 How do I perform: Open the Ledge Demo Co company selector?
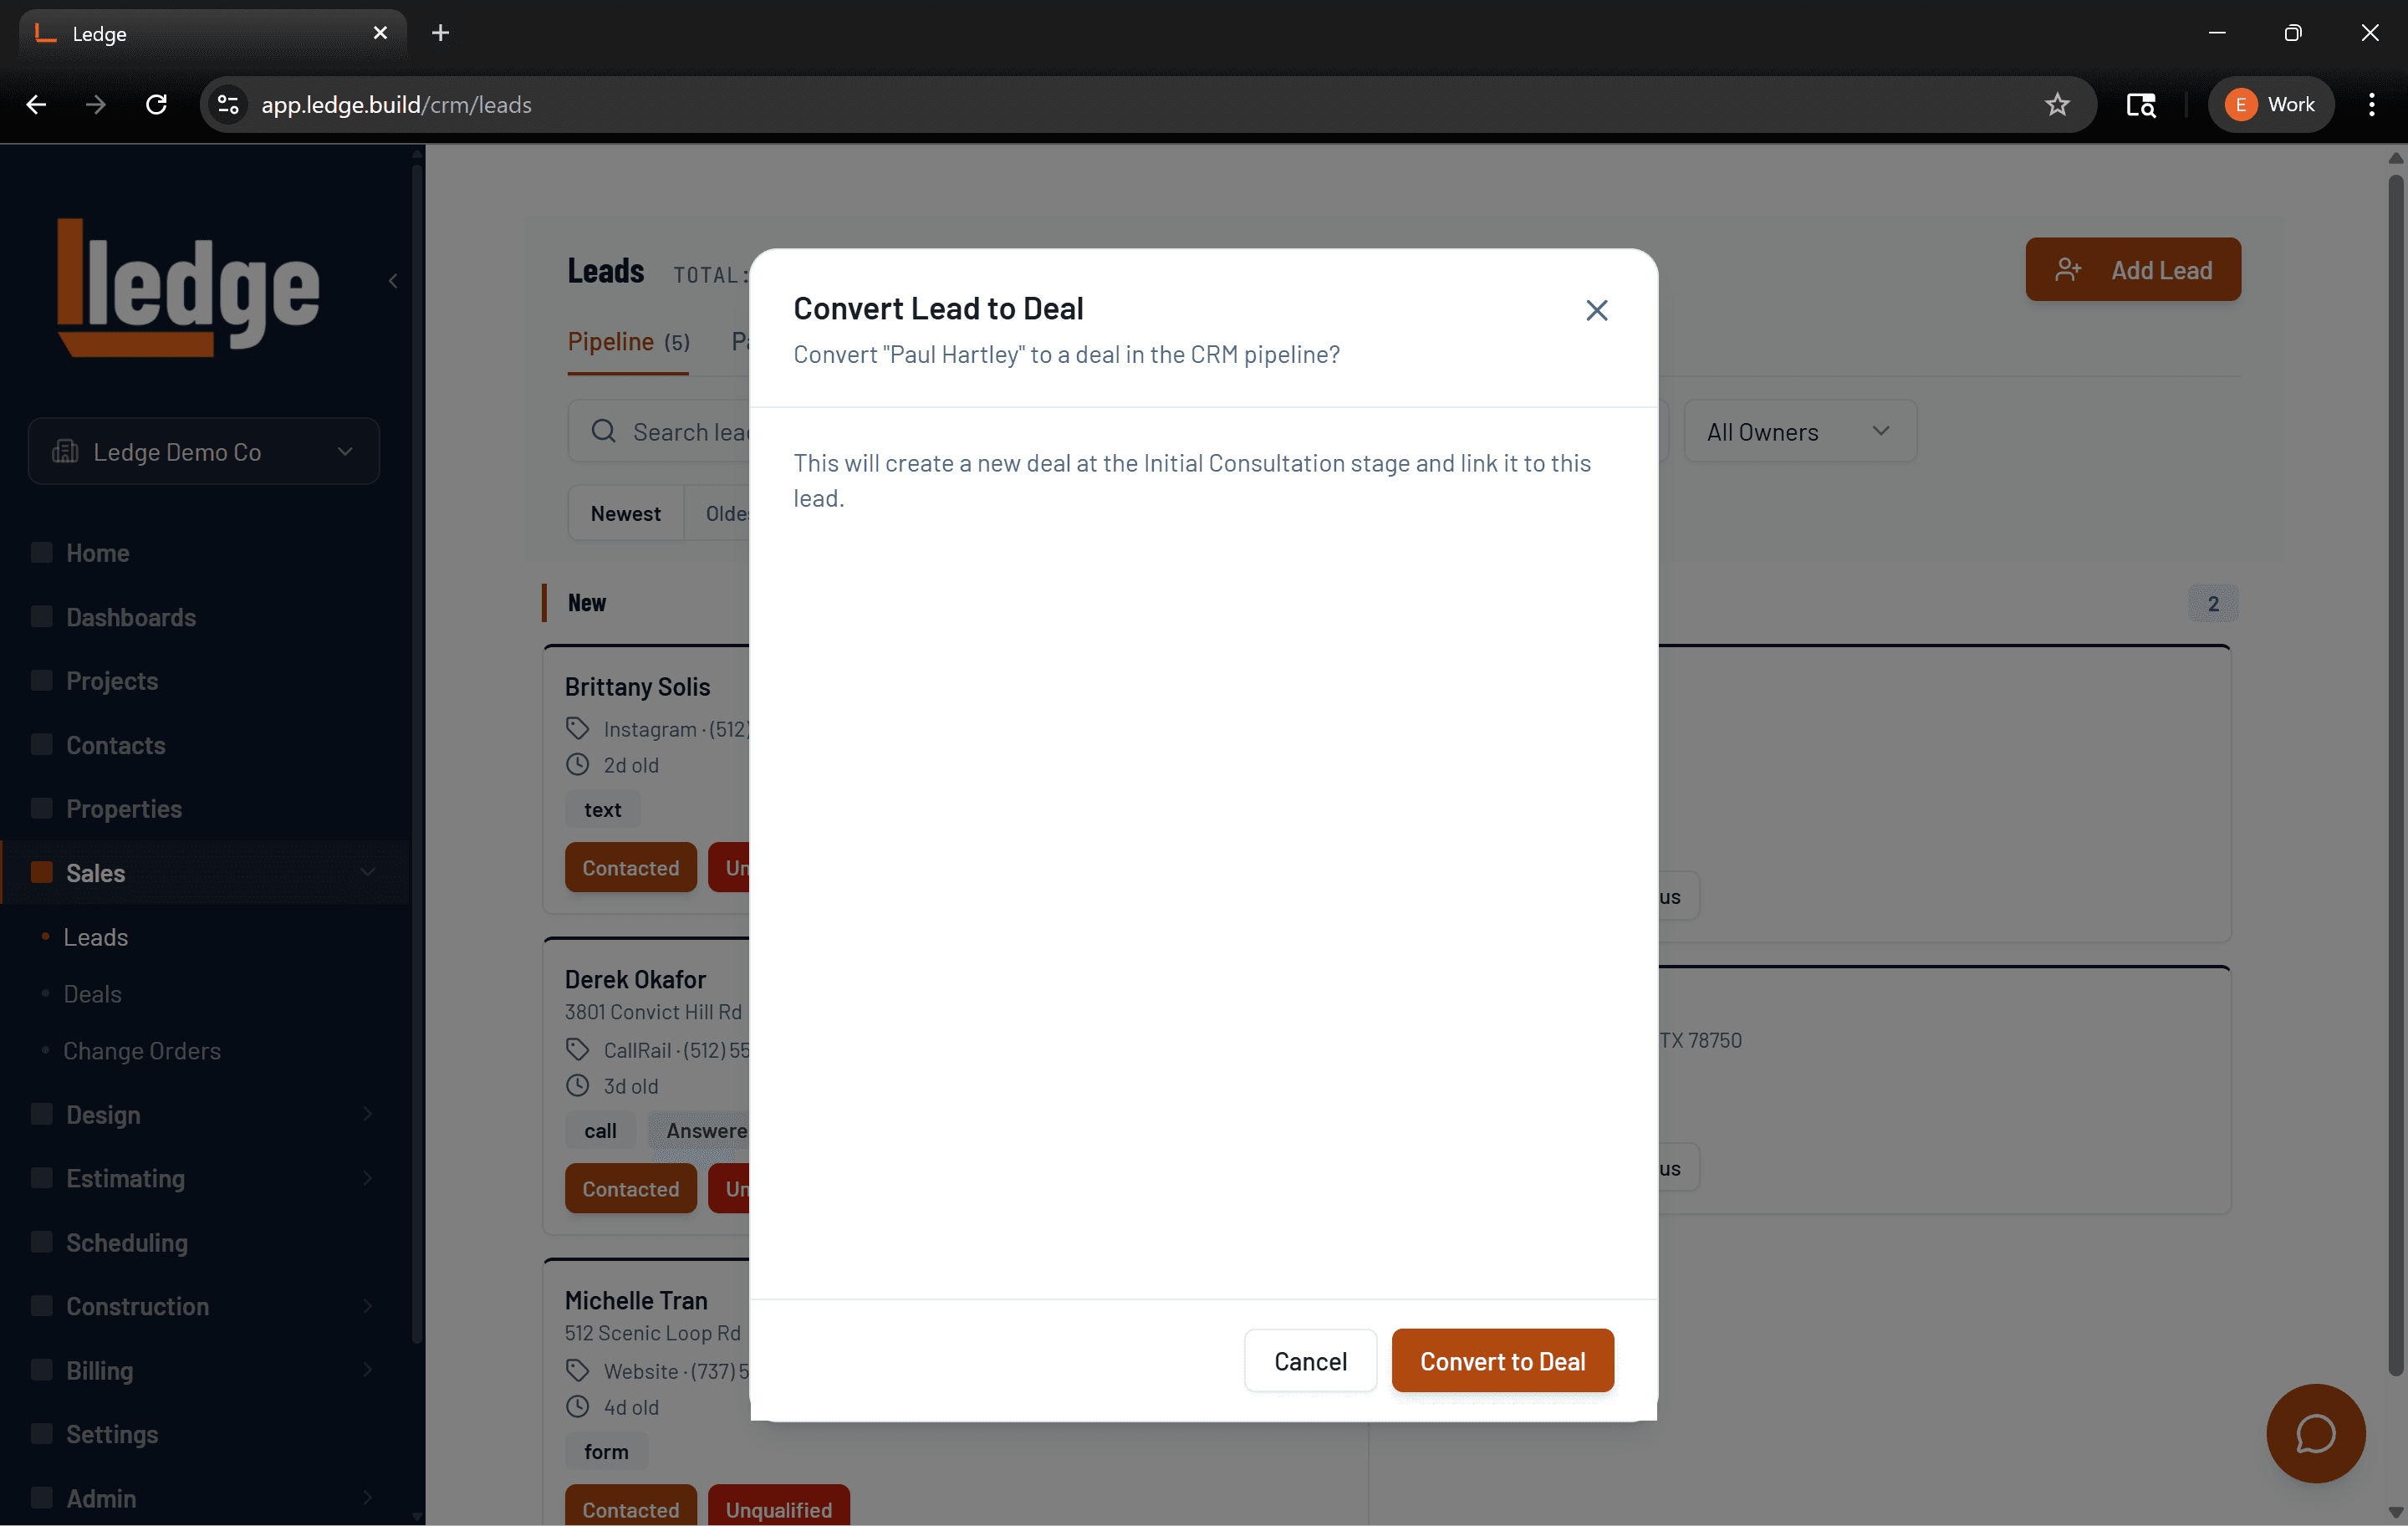click(x=204, y=451)
